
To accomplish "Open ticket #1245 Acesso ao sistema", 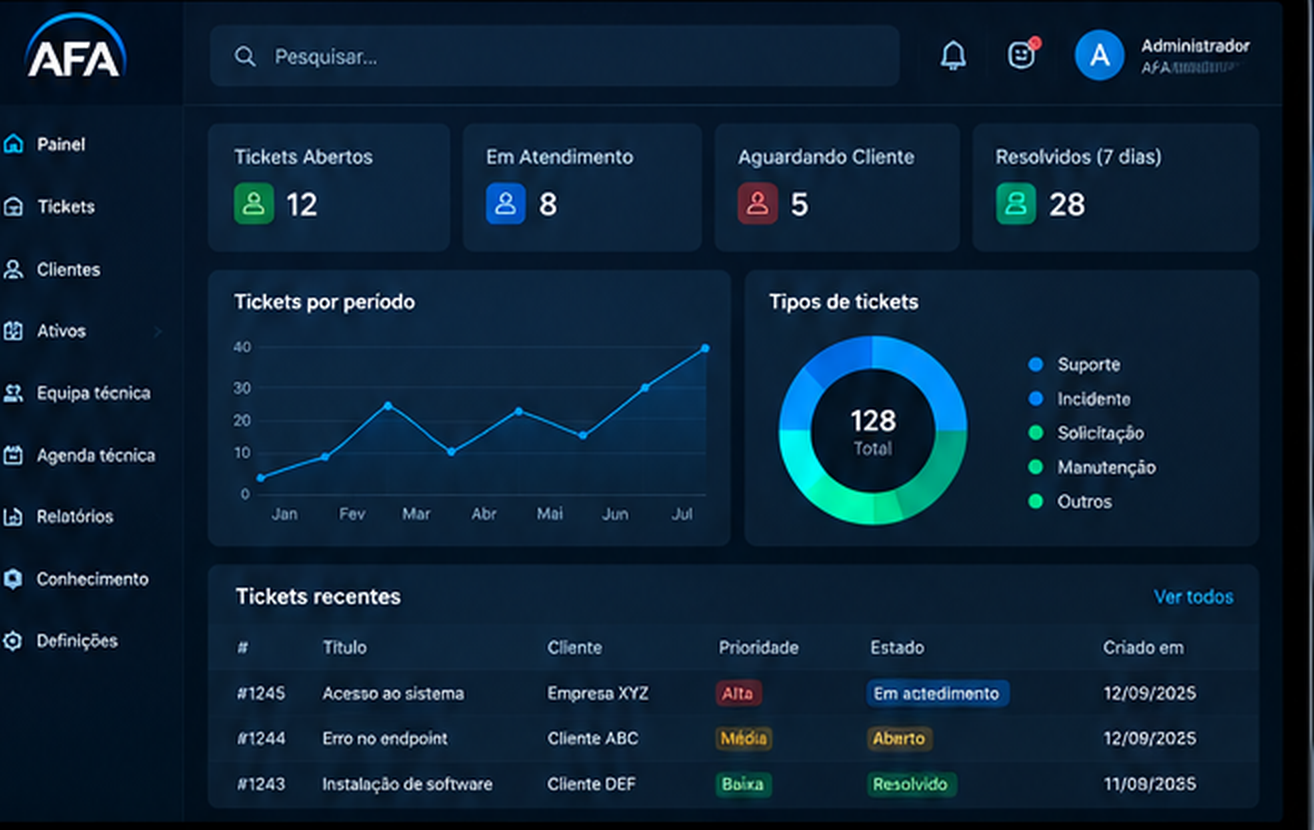I will (733, 693).
